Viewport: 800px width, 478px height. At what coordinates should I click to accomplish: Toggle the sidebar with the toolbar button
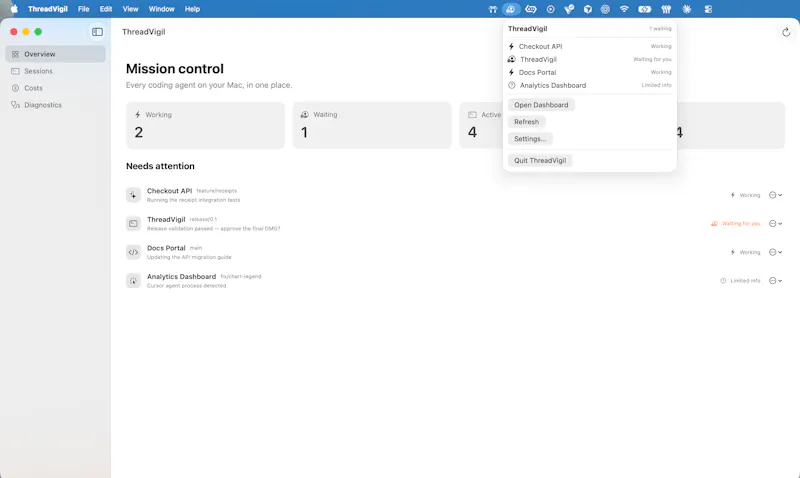pos(97,32)
